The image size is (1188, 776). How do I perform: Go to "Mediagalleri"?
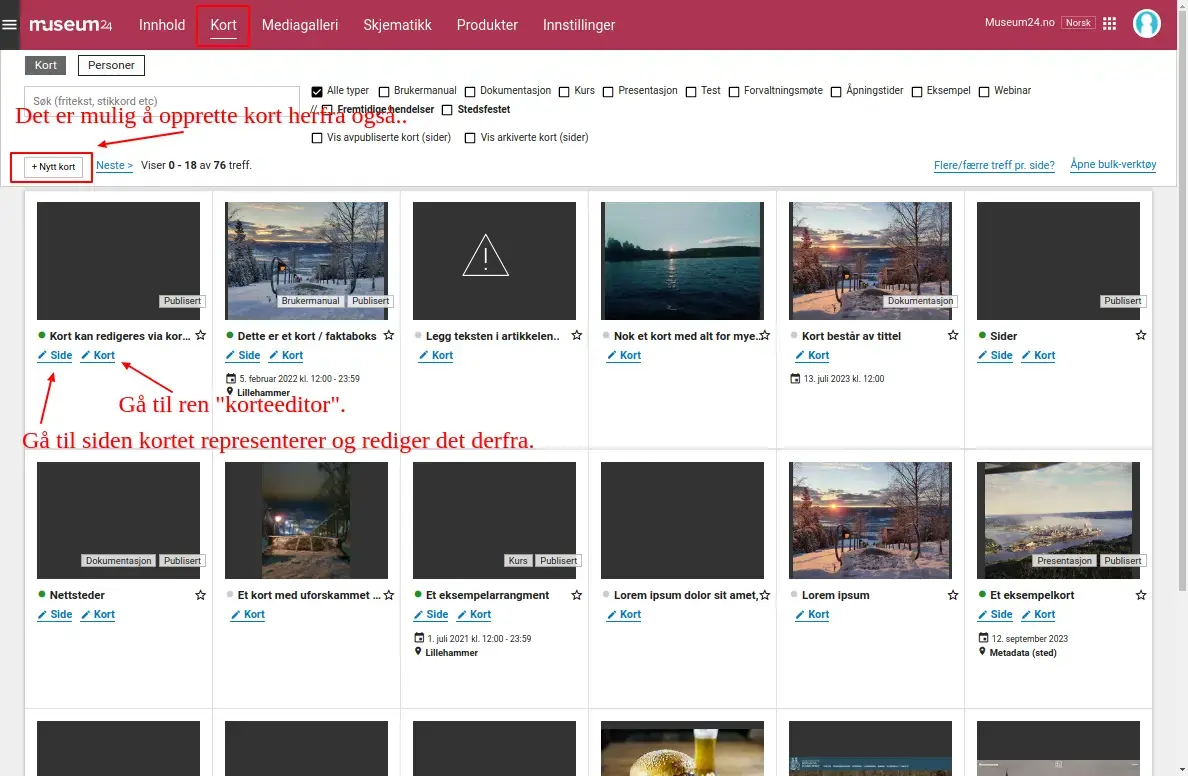300,25
